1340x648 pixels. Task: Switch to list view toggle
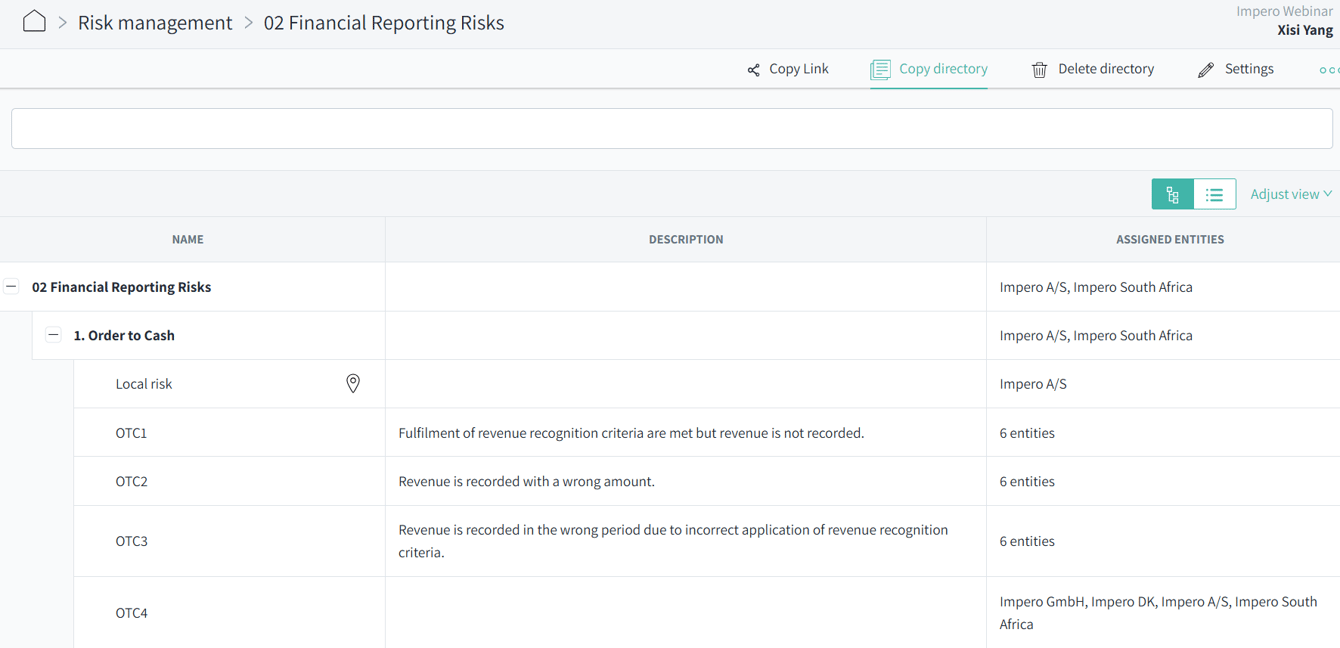pyautogui.click(x=1214, y=194)
